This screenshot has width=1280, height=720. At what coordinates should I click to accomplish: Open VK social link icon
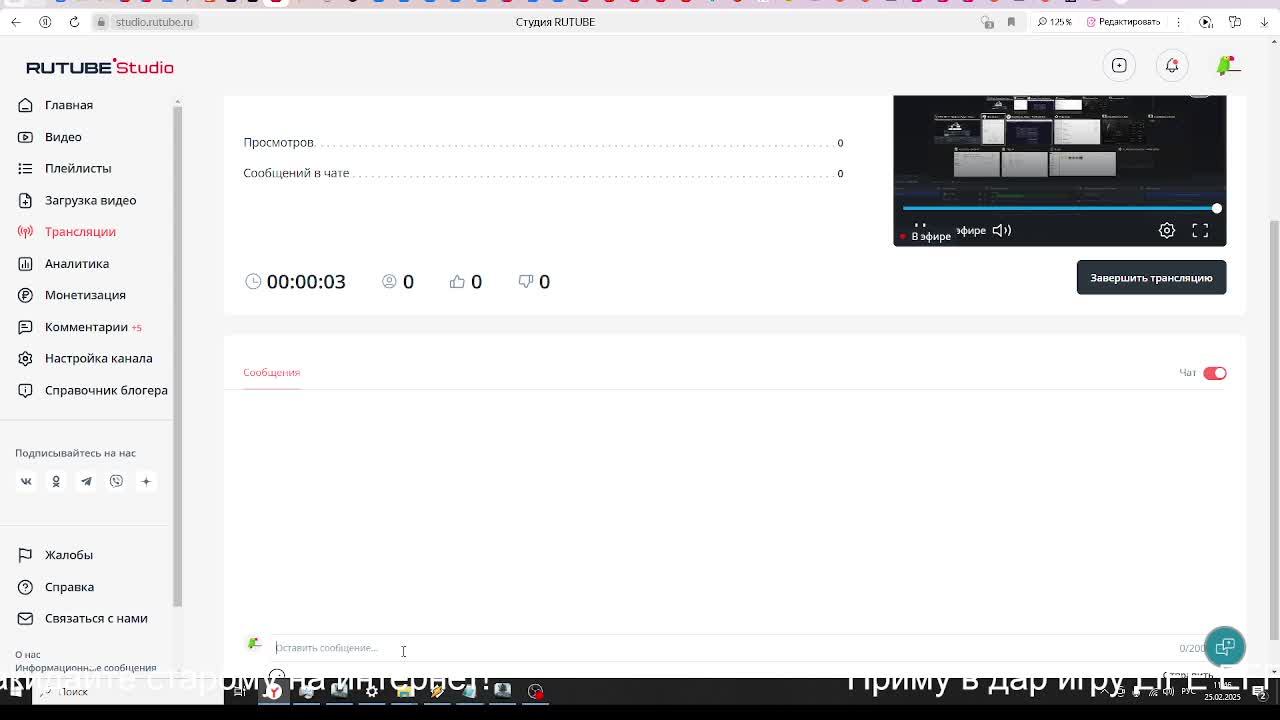coord(26,482)
